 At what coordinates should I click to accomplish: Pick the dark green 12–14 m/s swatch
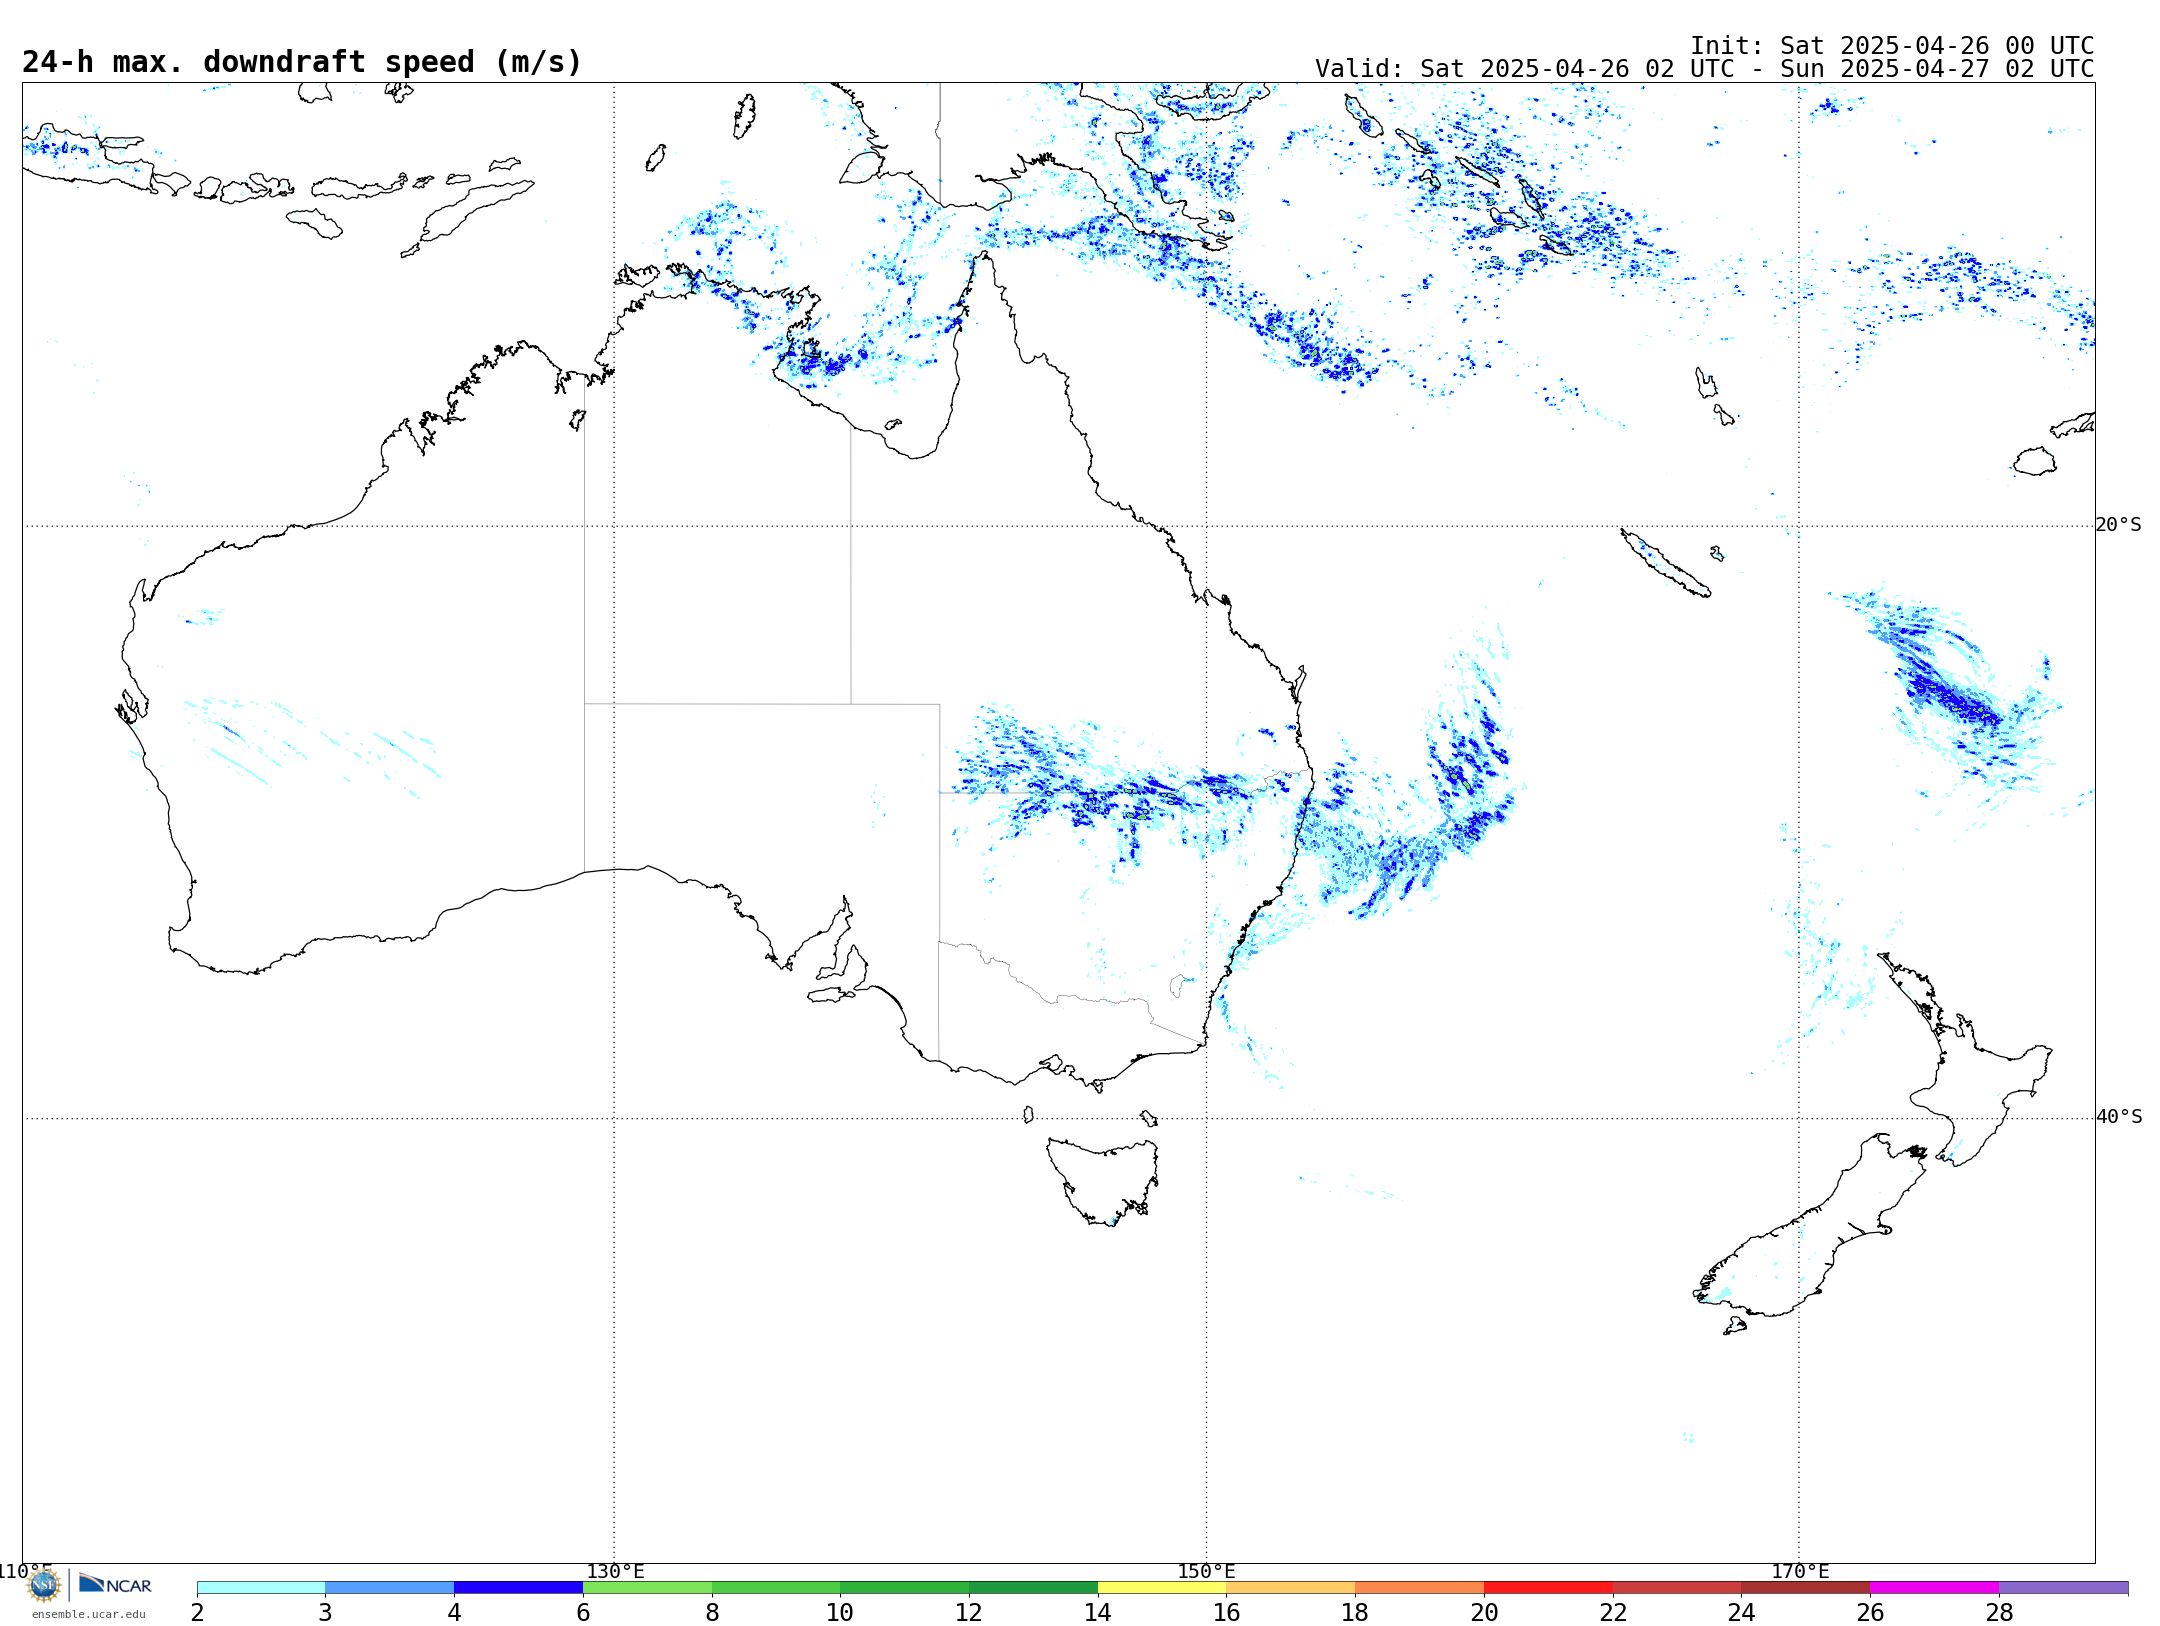point(1034,1588)
